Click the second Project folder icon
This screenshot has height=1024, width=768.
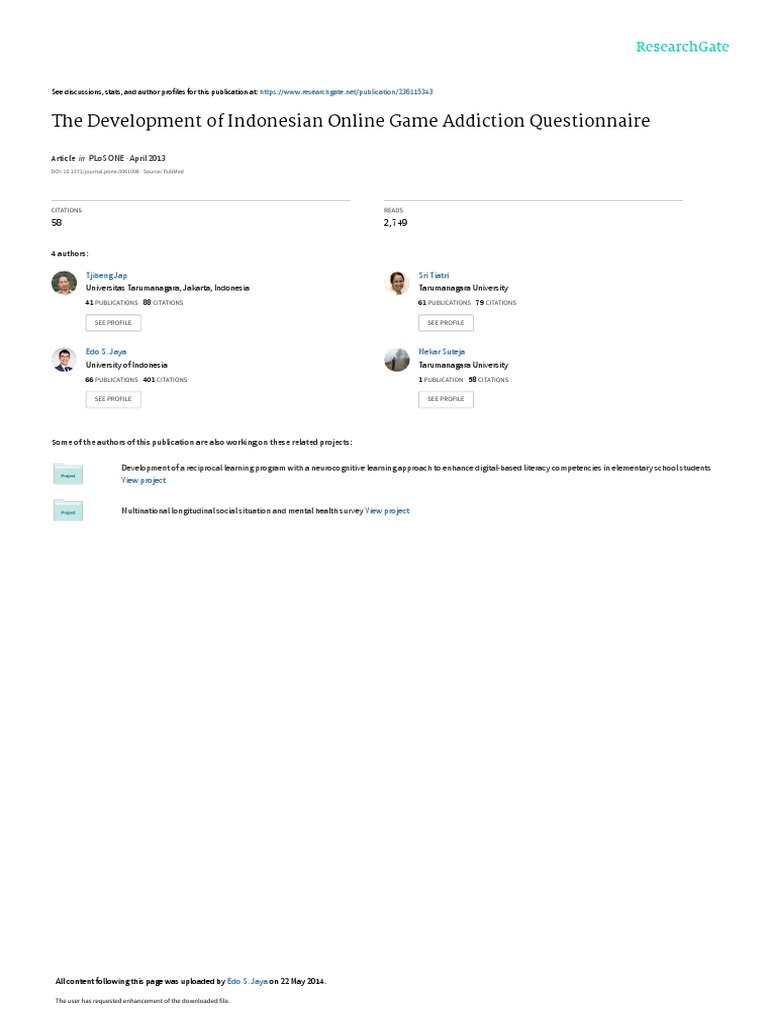[x=68, y=511]
